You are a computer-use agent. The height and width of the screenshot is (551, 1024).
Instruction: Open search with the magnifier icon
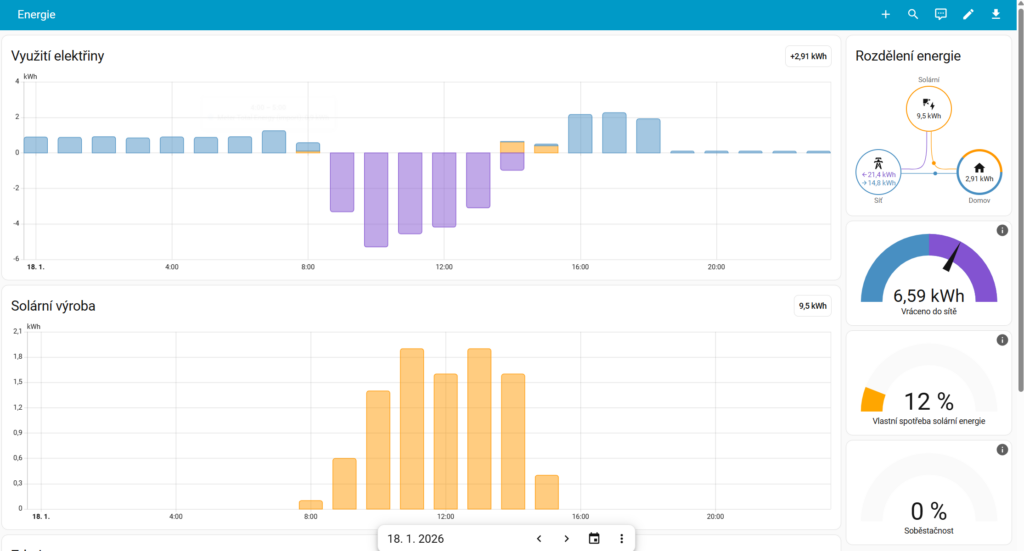[x=913, y=14]
